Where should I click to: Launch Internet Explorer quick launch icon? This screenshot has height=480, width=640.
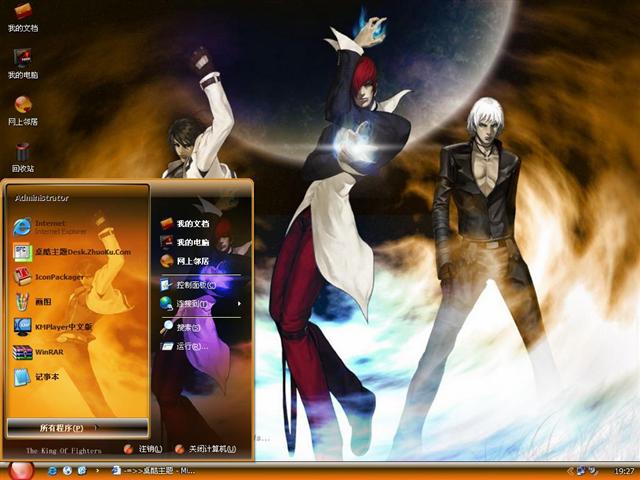point(53,471)
